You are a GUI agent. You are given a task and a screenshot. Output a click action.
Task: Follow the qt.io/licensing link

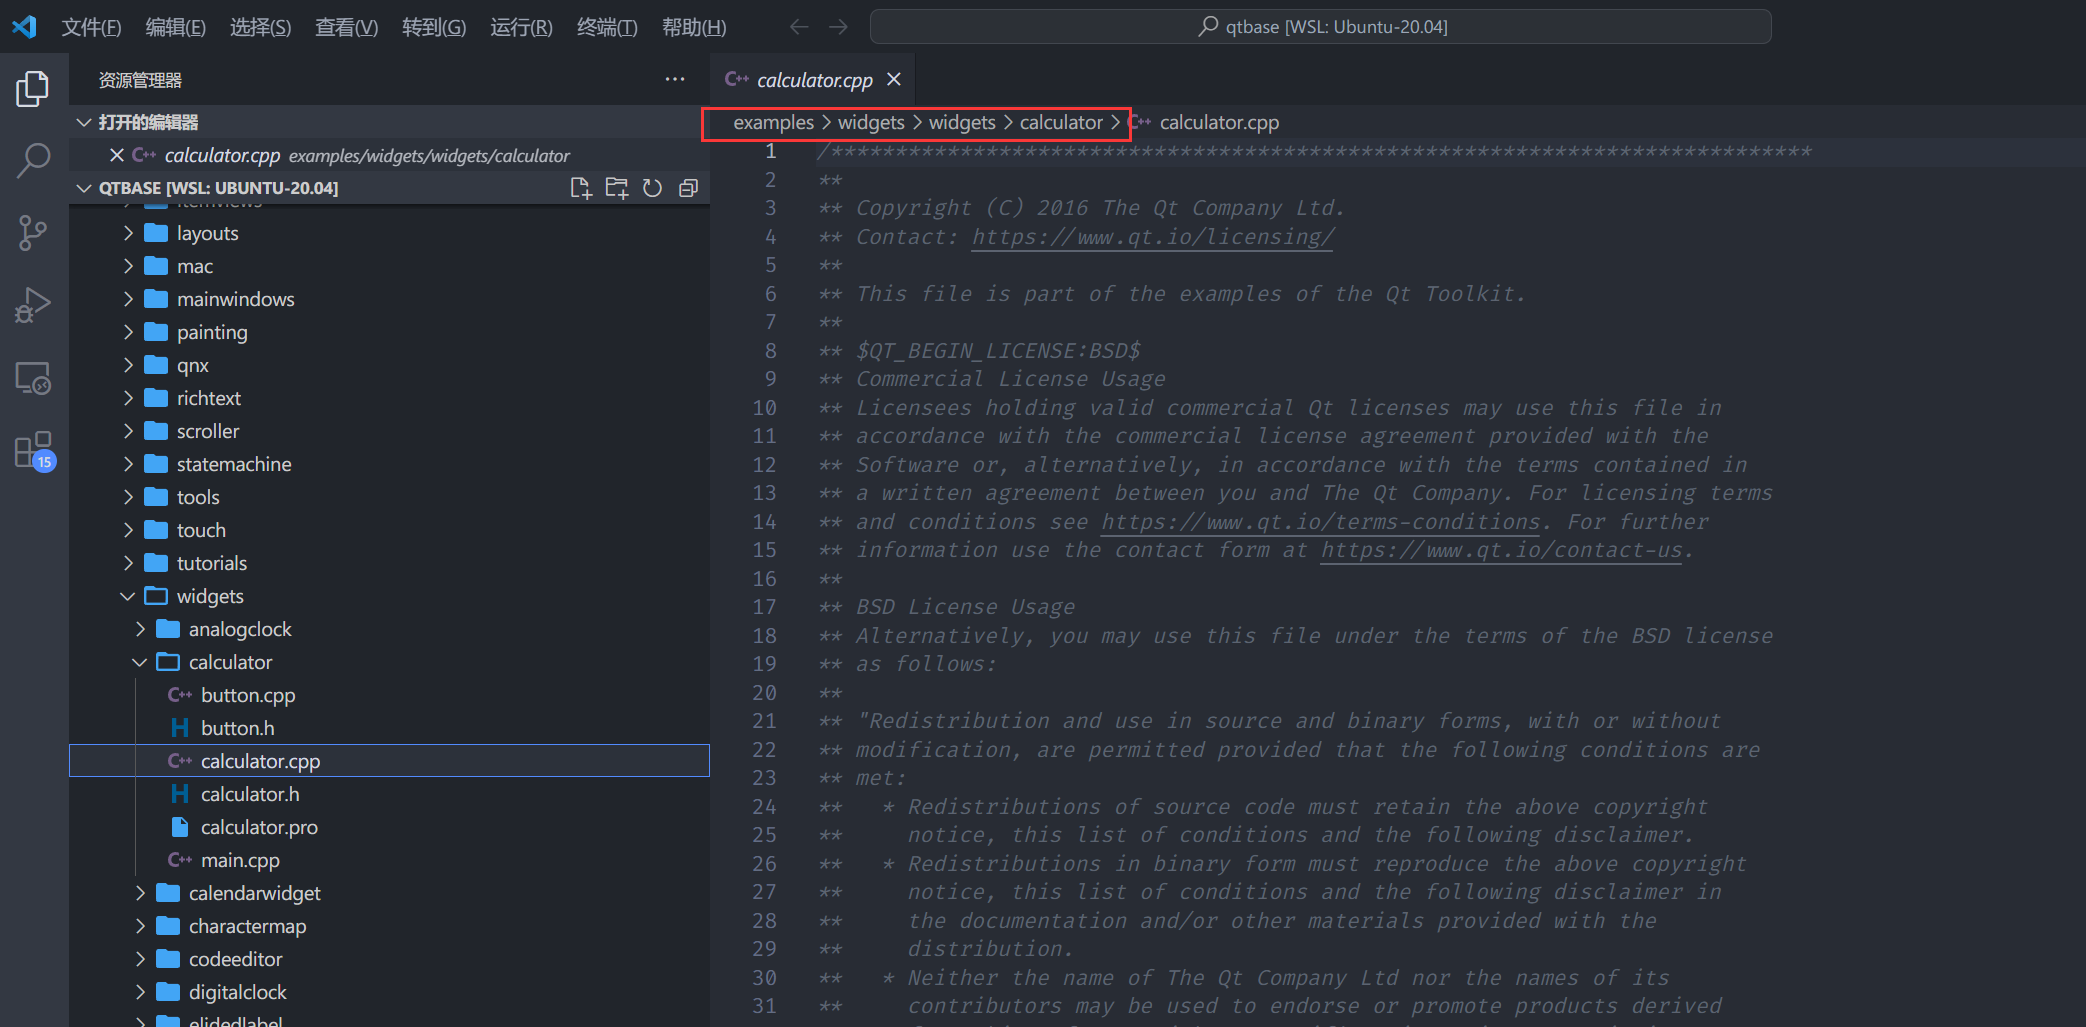[x=1152, y=237]
